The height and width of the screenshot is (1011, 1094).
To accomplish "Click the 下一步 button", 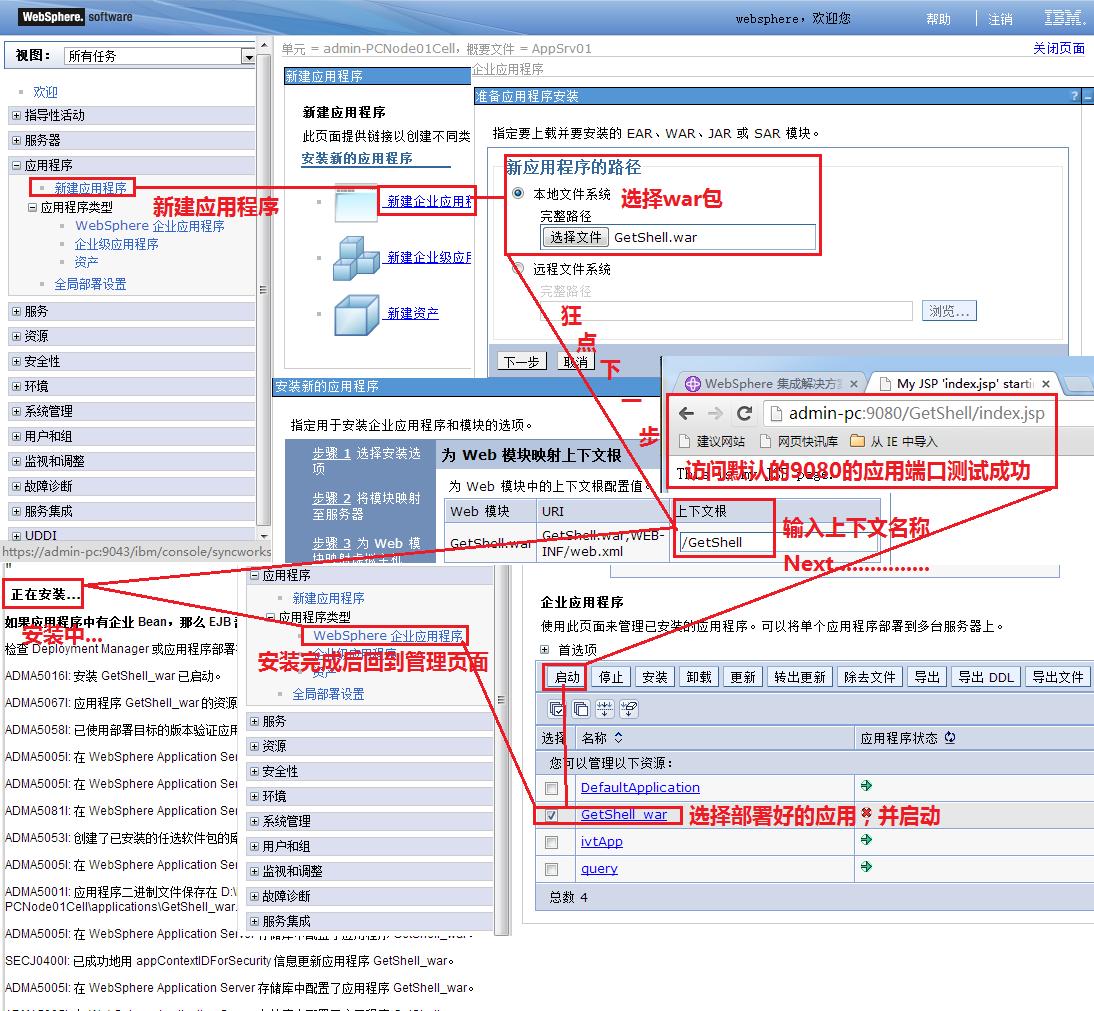I will [x=521, y=361].
